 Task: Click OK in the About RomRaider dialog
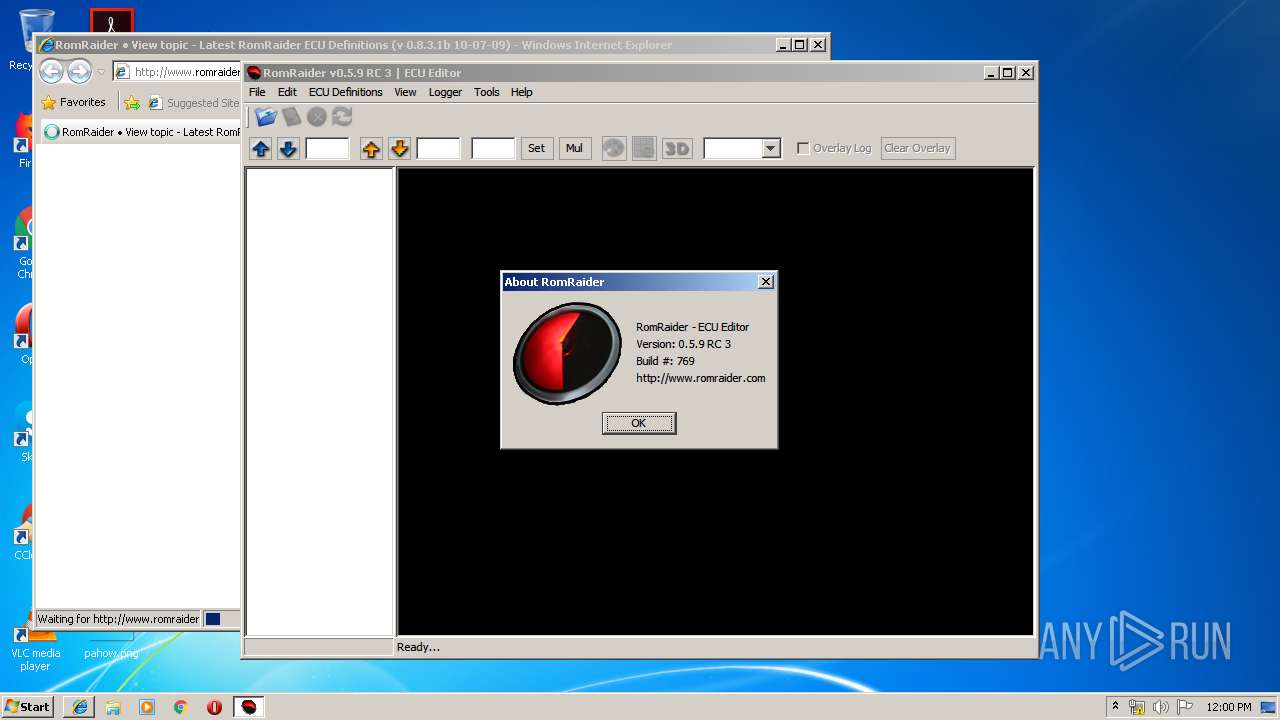click(x=639, y=423)
